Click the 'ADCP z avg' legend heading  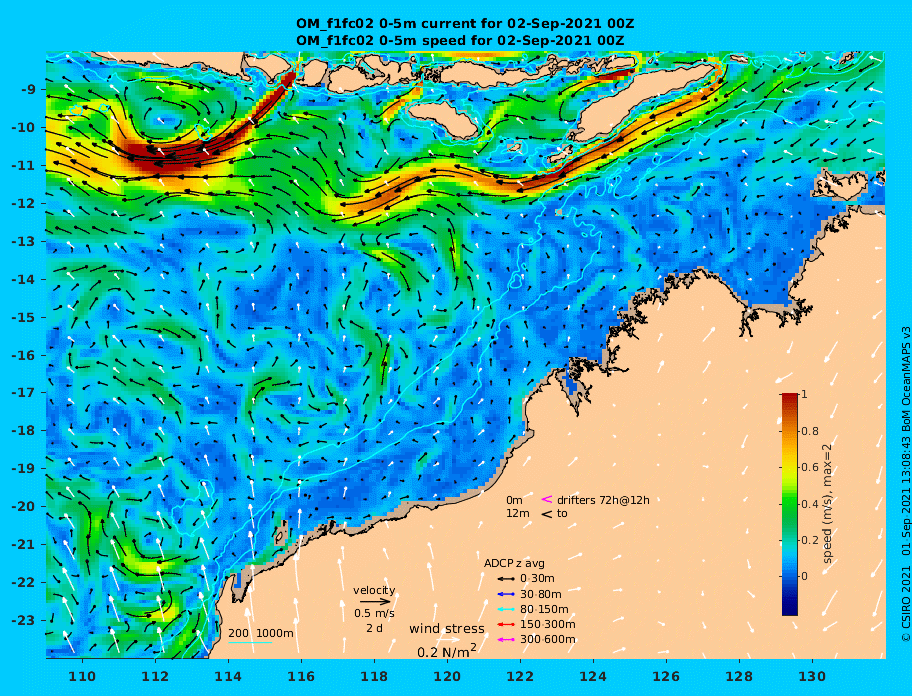tap(514, 563)
